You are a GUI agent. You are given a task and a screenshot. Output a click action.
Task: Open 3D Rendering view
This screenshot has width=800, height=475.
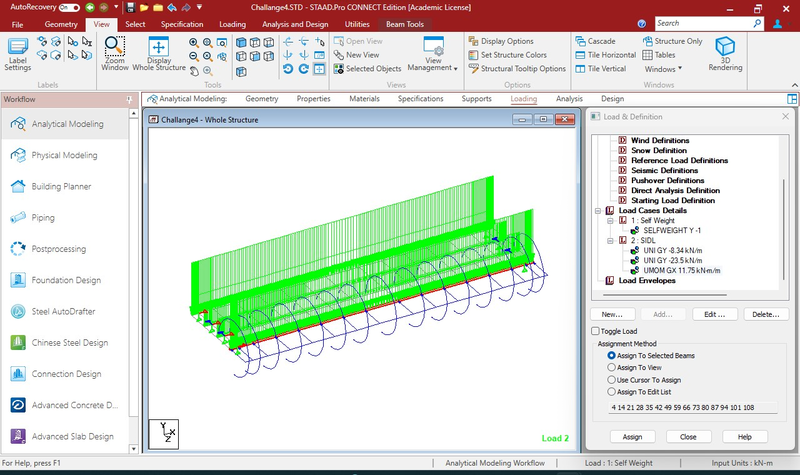pos(726,54)
